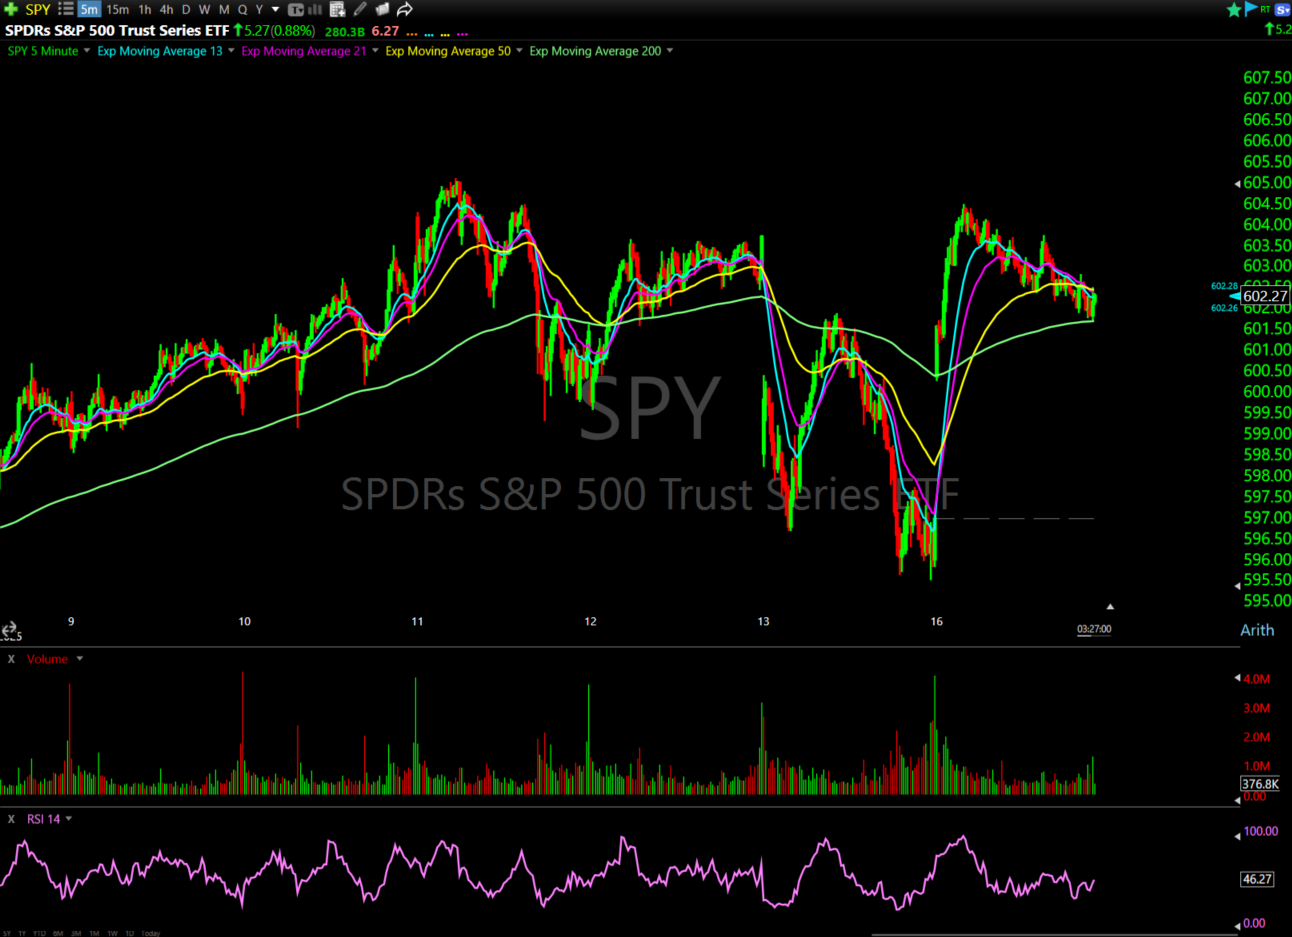The width and height of the screenshot is (1292, 937).
Task: Switch to the 15m timeframe
Action: click(118, 9)
